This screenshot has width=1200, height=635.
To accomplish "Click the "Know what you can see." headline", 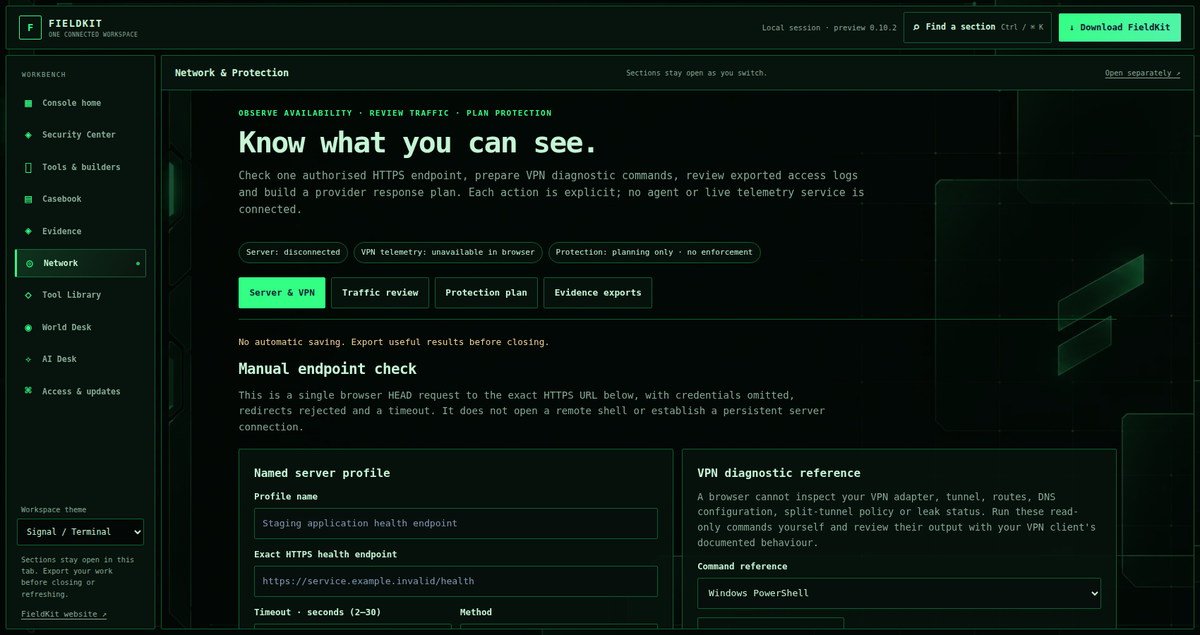I will pos(418,142).
